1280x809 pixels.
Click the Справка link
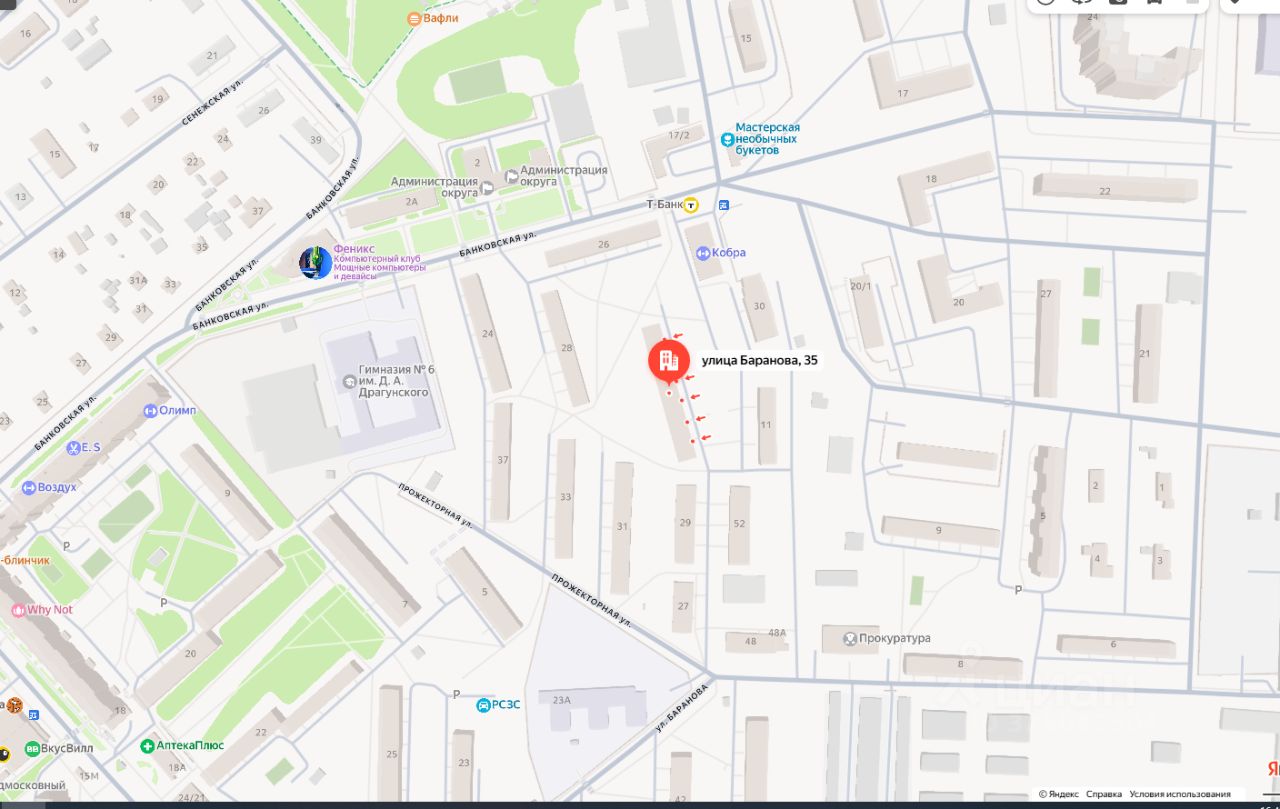tap(1104, 794)
